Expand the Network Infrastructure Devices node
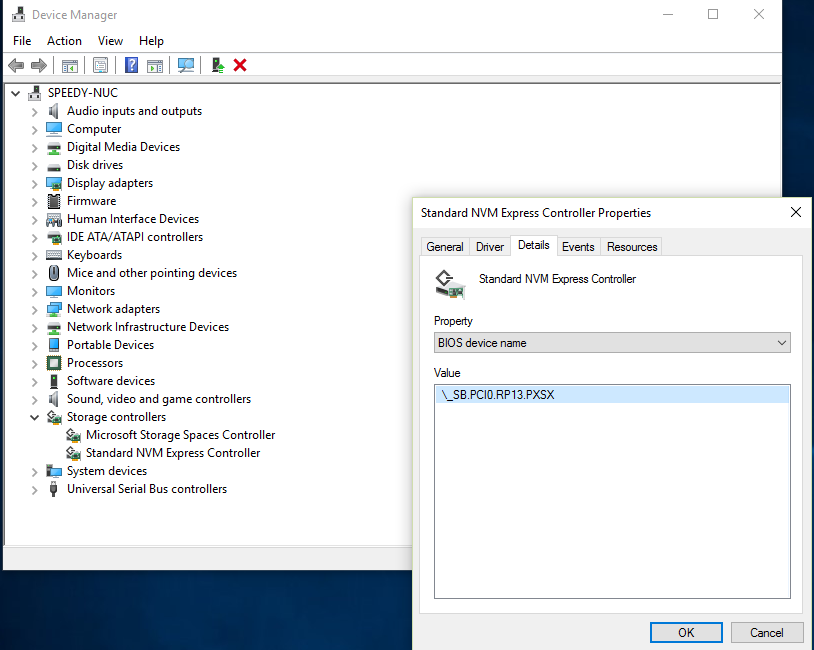 click(x=34, y=328)
